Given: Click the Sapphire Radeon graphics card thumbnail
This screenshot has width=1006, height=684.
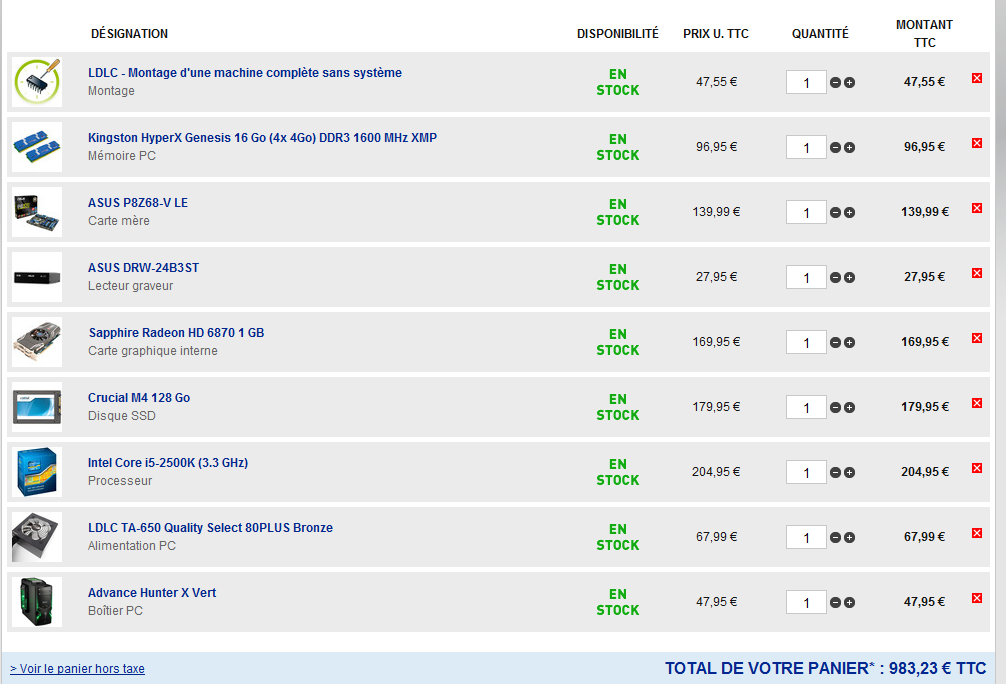Looking at the screenshot, I should [x=37, y=342].
